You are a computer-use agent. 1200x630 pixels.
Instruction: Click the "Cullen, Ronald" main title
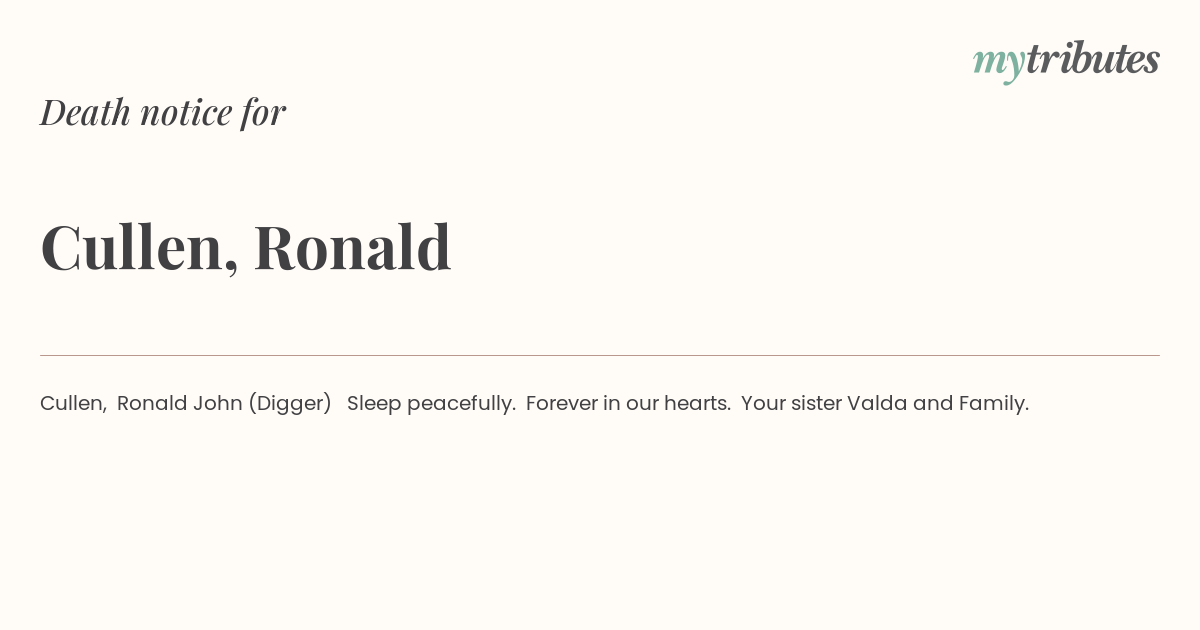click(246, 247)
